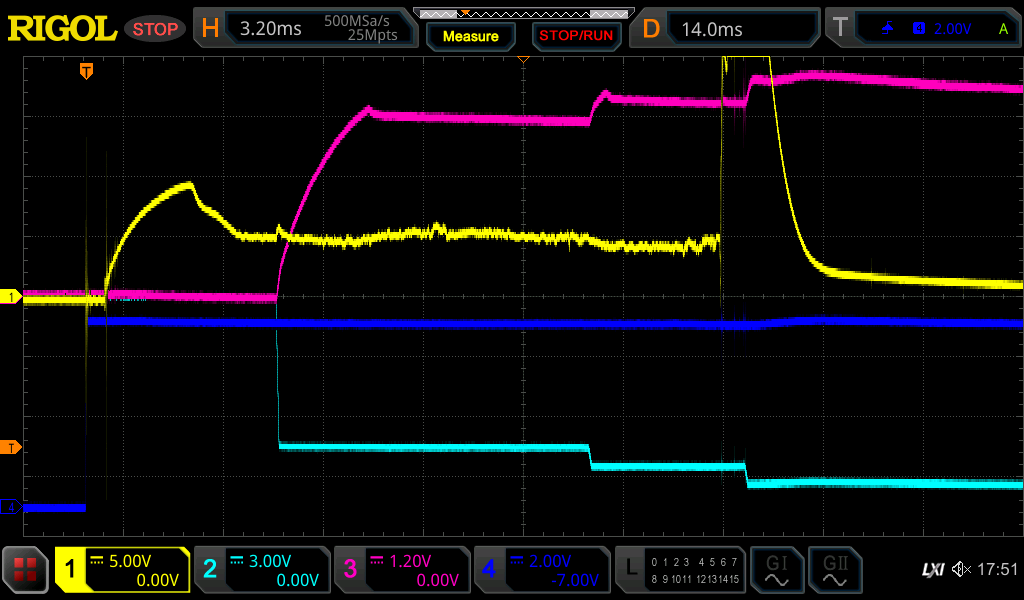
Task: Click the LXI network status icon
Action: click(932, 570)
